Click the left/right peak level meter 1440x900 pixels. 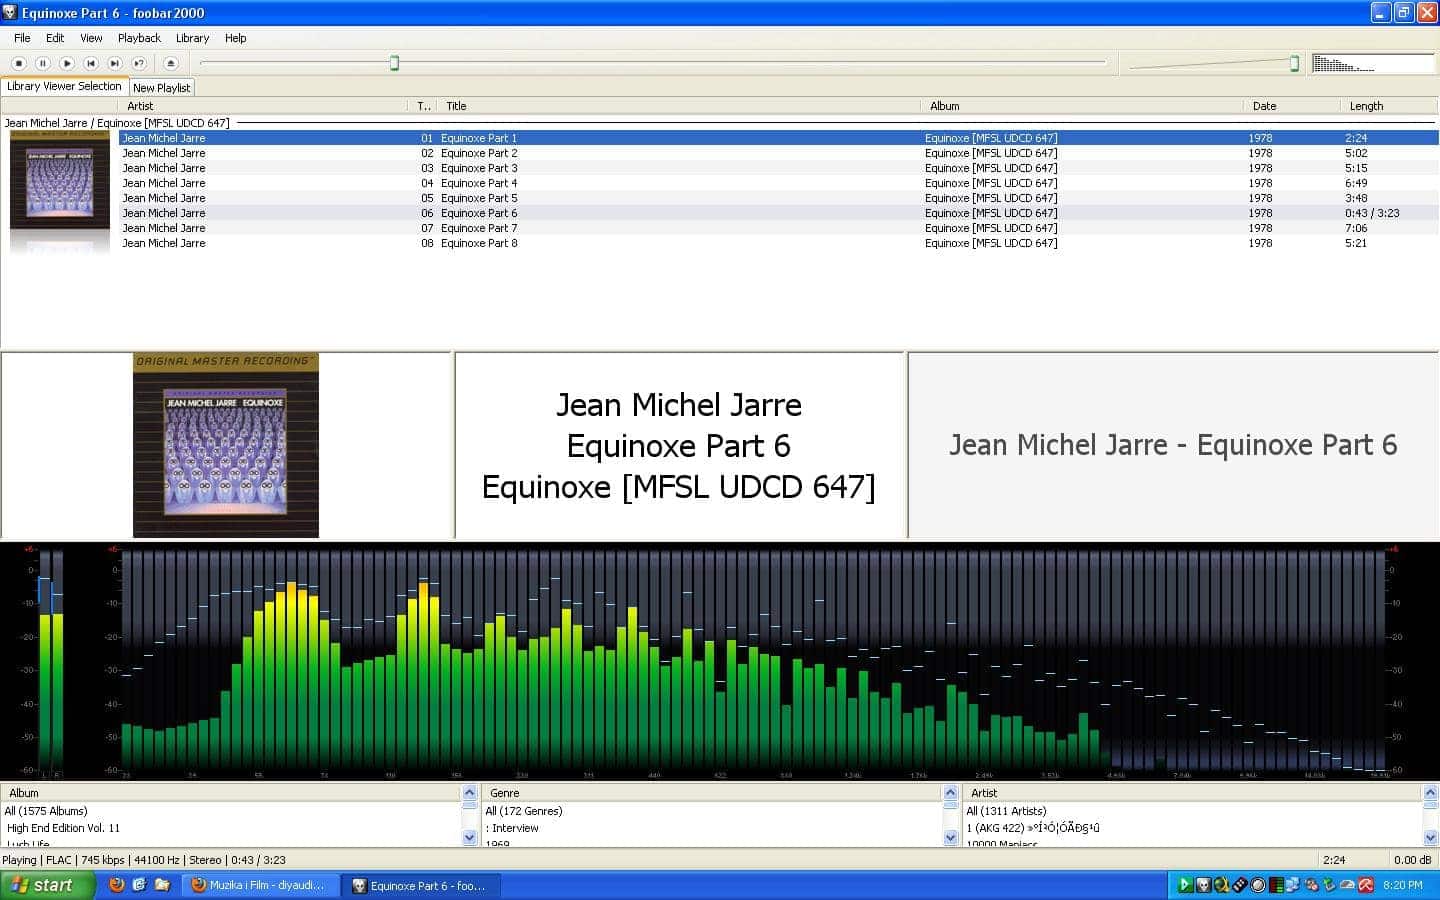[x=50, y=662]
